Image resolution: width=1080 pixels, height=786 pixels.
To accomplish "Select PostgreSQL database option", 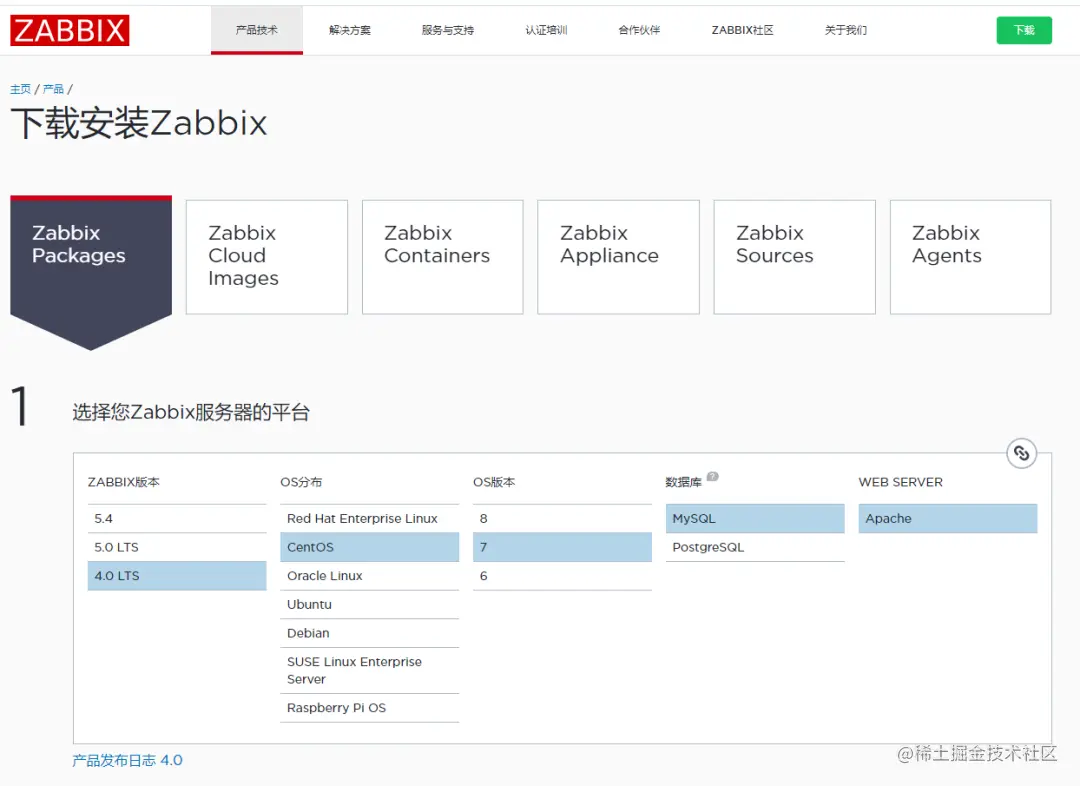I will [x=755, y=547].
